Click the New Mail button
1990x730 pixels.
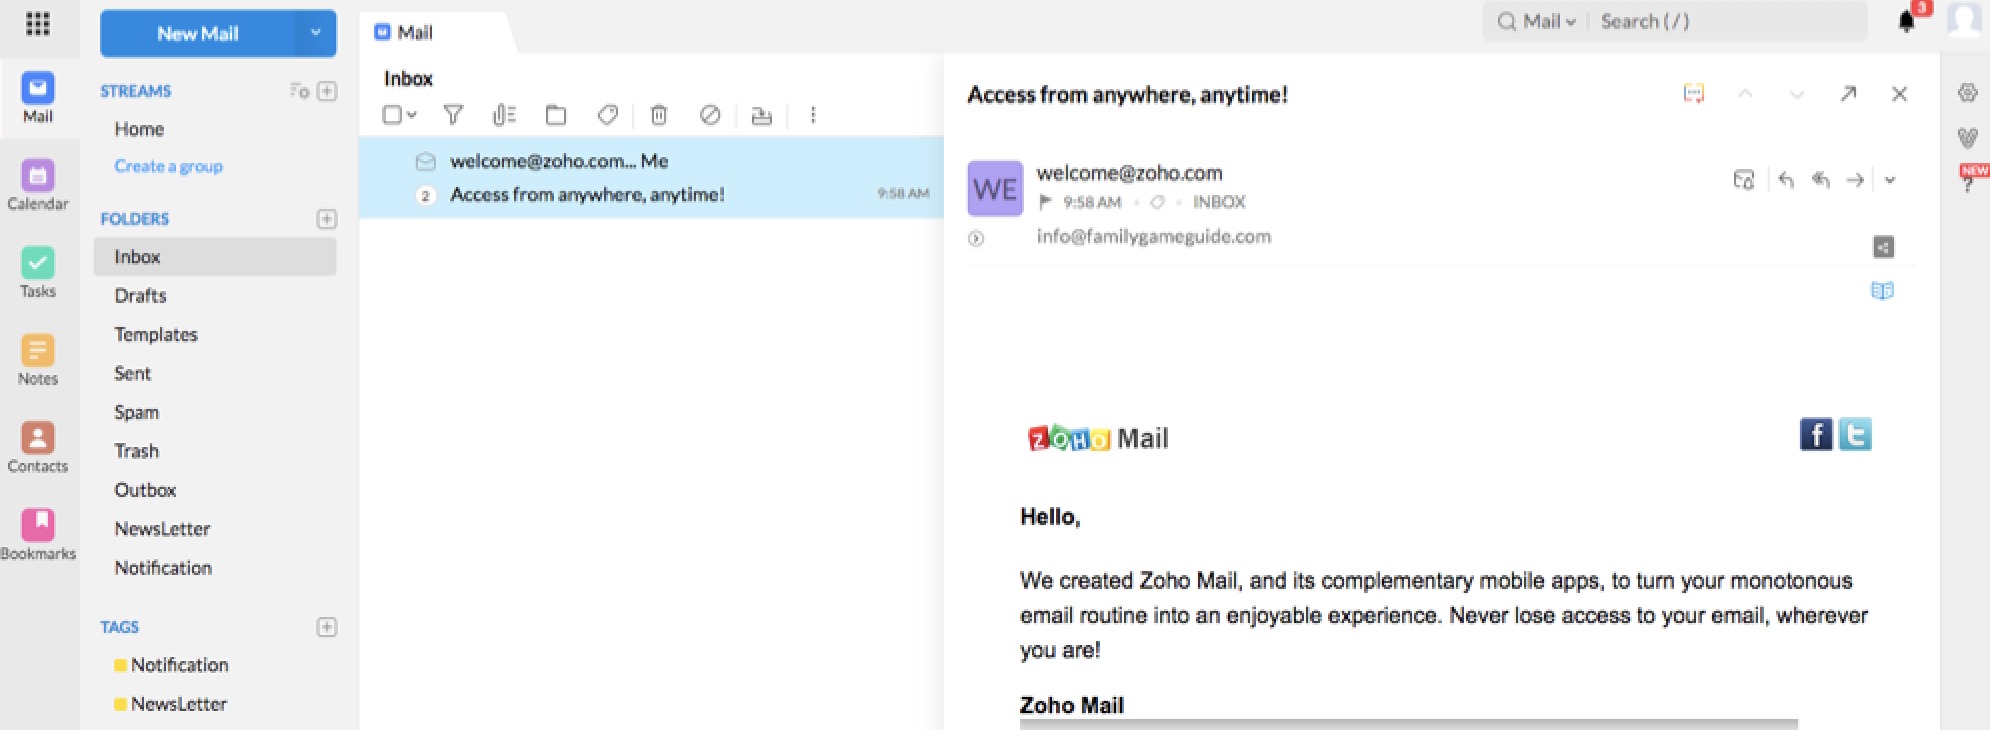(x=198, y=33)
